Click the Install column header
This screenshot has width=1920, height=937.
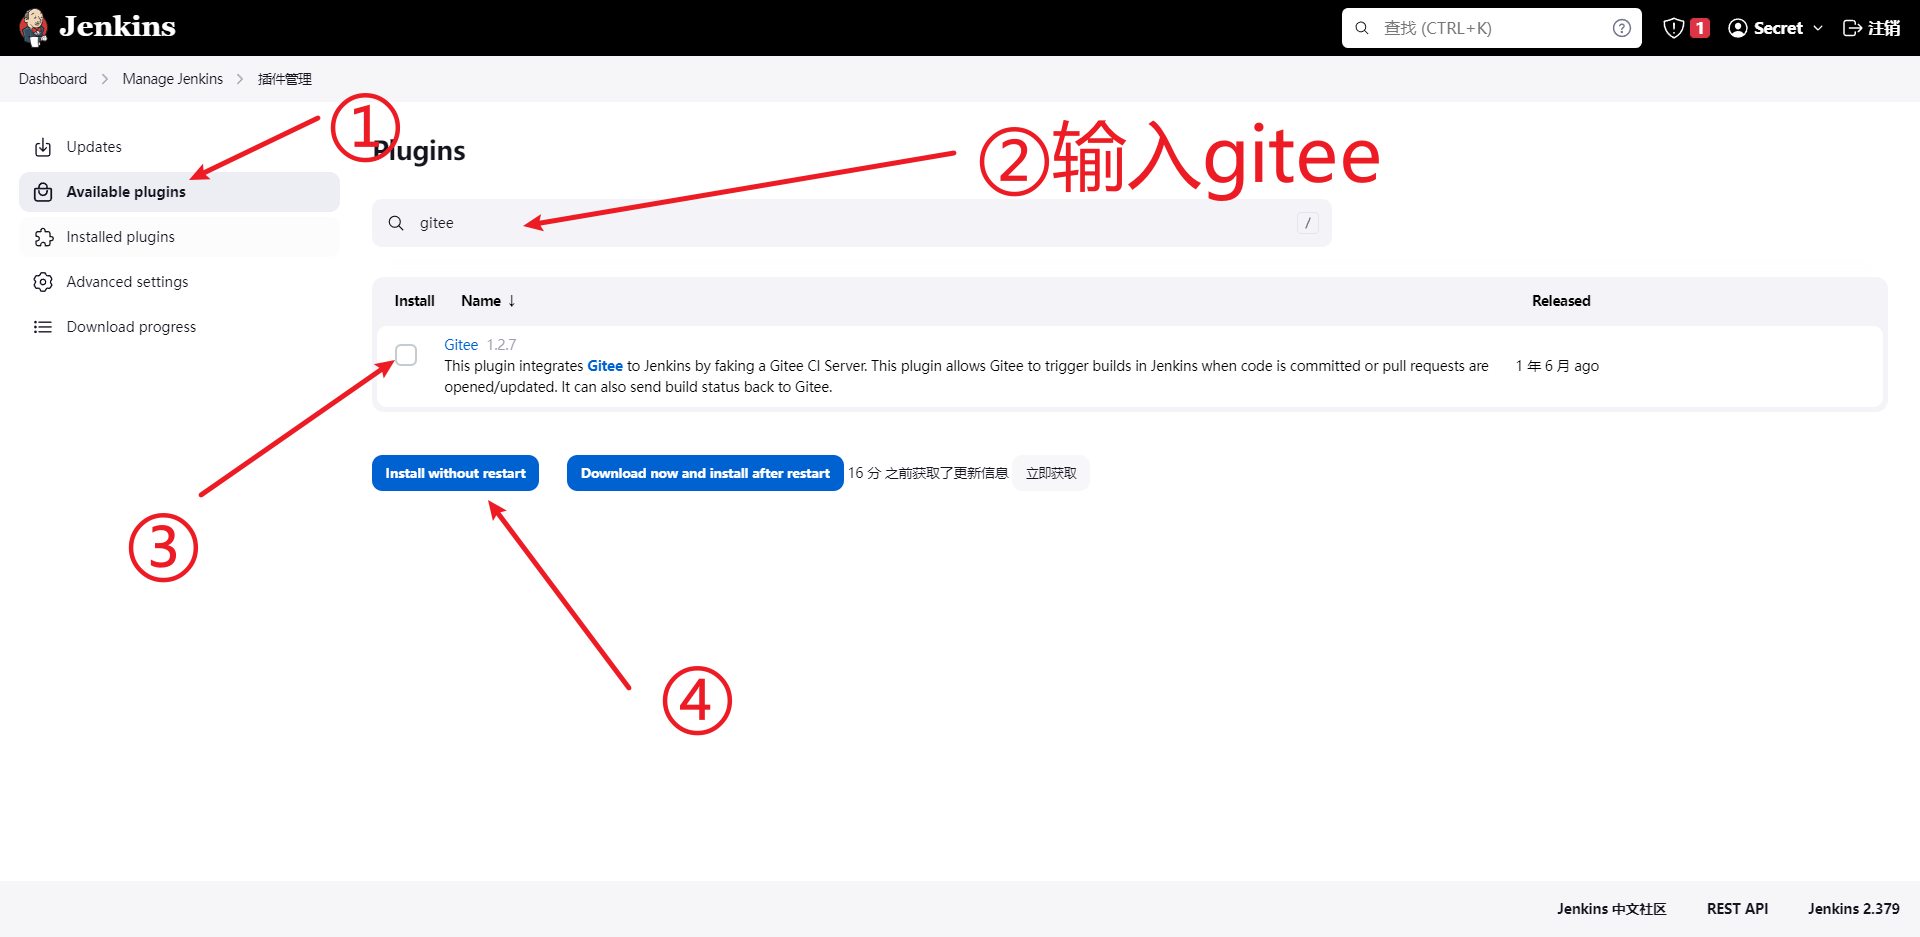414,301
